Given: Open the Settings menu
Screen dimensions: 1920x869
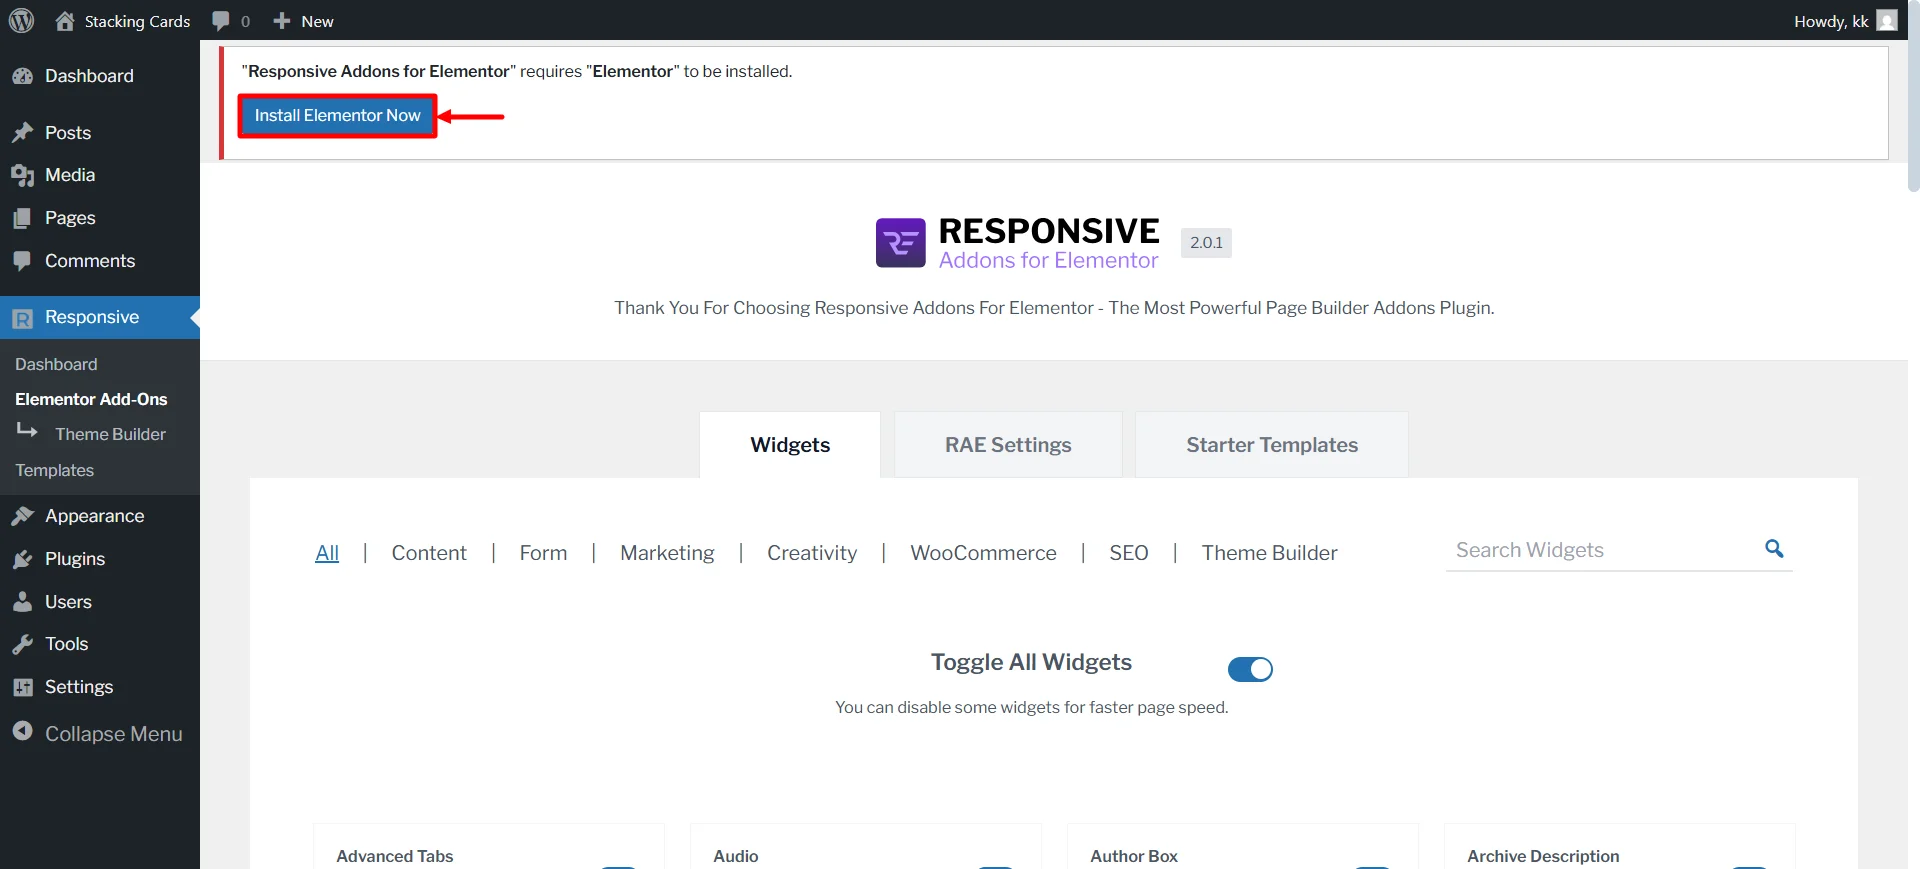Looking at the screenshot, I should coord(100,687).
